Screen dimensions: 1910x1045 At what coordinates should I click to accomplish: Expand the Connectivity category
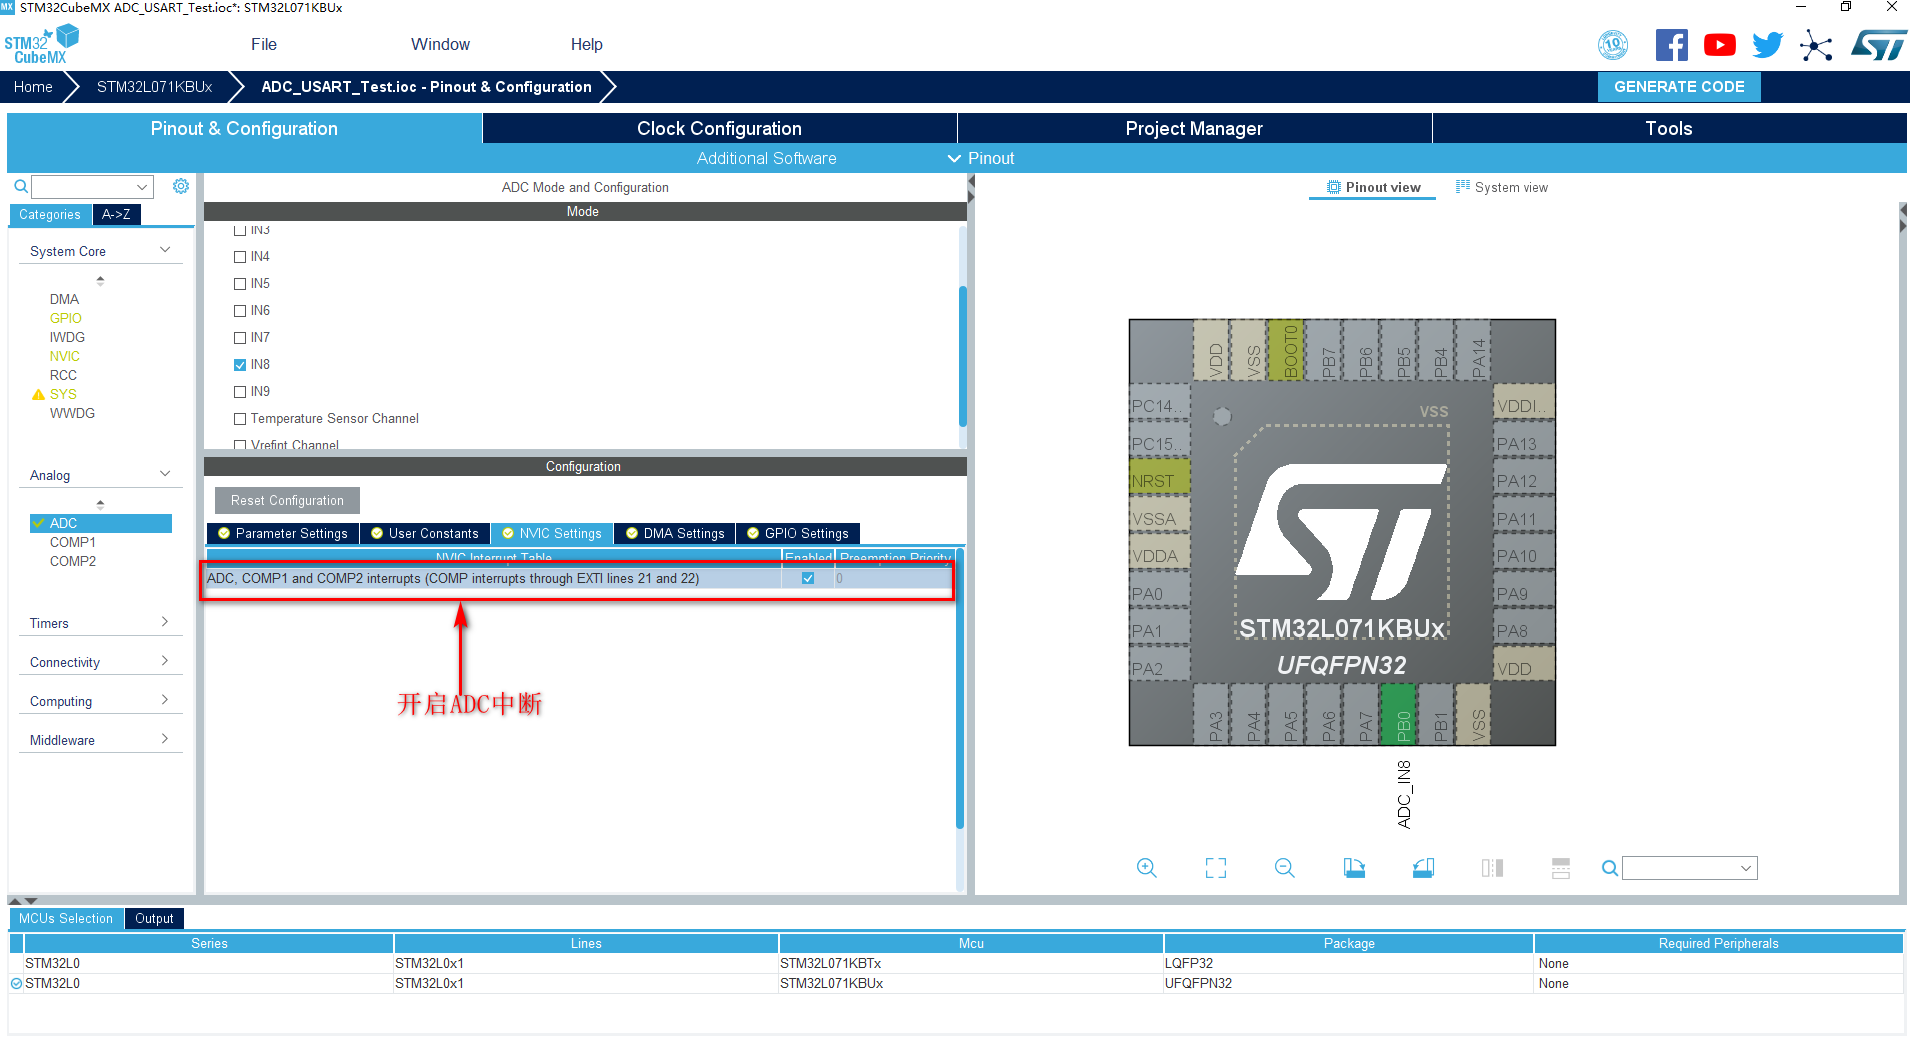(165, 661)
